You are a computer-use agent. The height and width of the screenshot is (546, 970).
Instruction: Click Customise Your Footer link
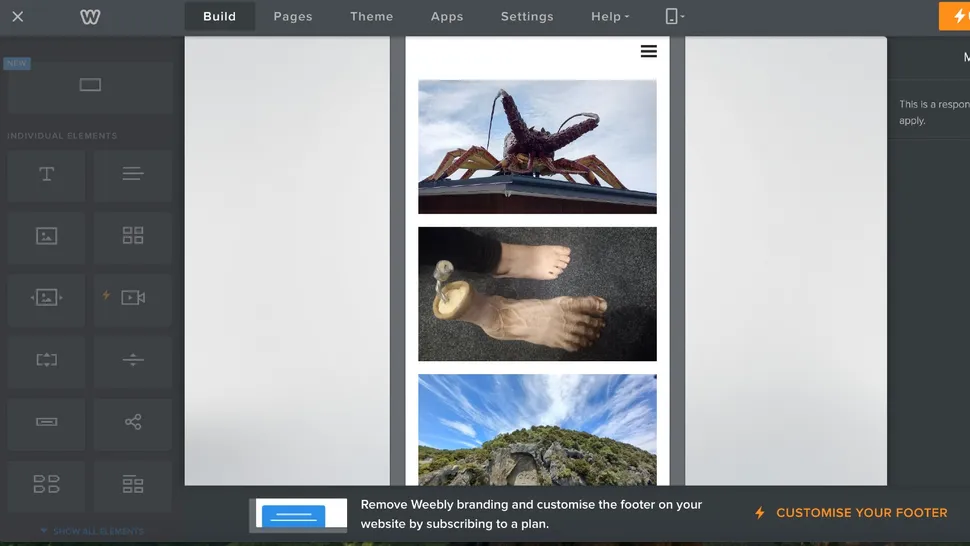pos(860,513)
